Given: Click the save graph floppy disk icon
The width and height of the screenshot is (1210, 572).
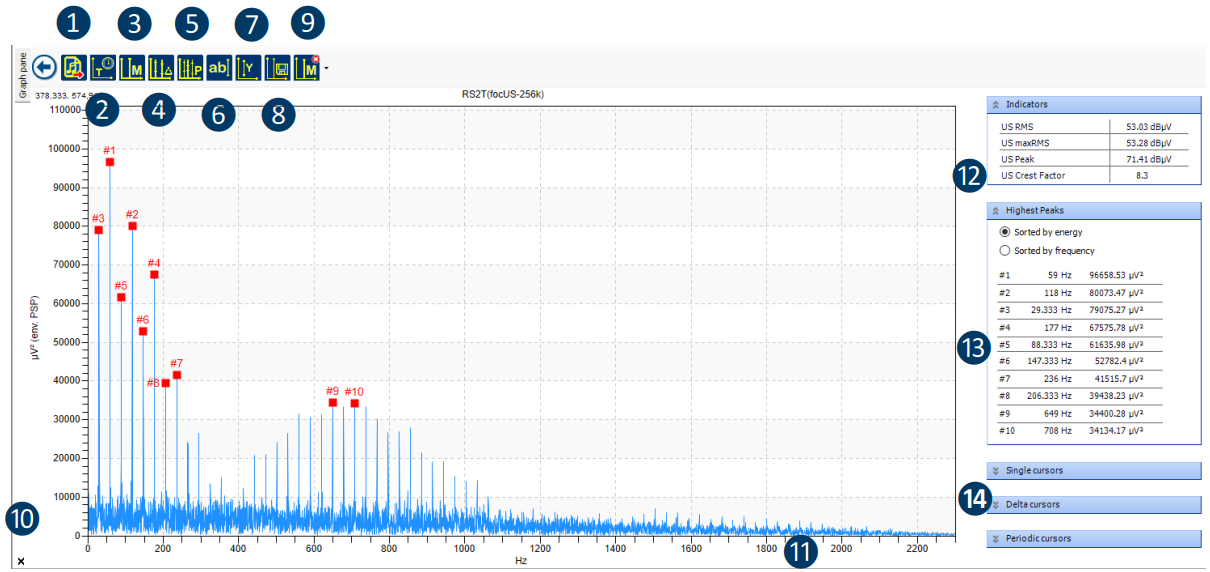Looking at the screenshot, I should point(277,67).
